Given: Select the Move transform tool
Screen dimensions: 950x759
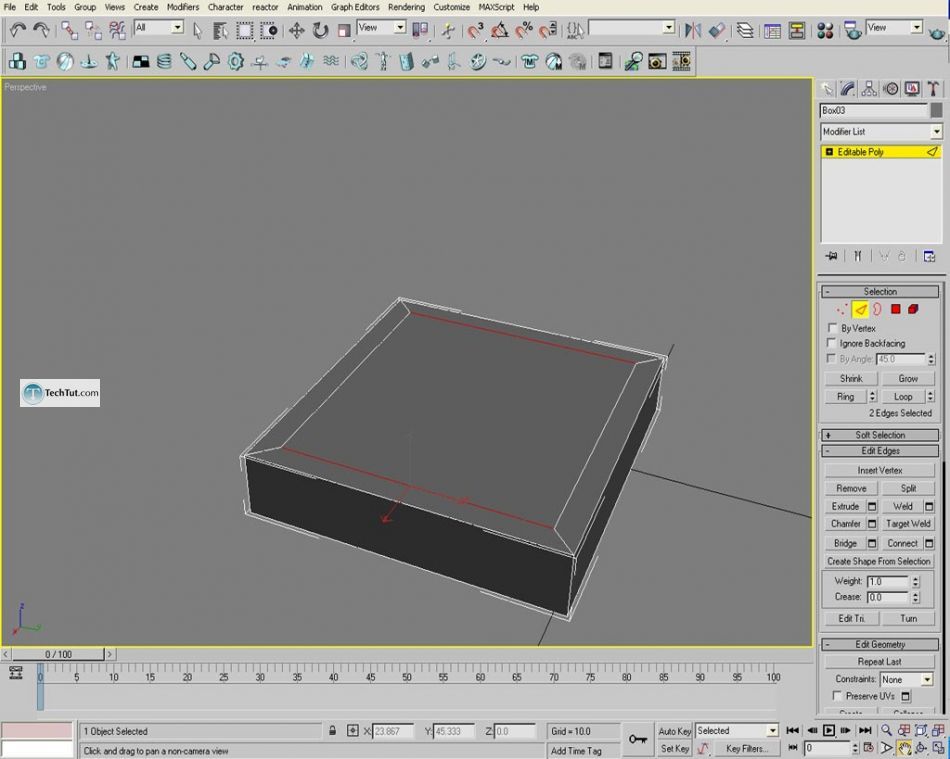Looking at the screenshot, I should 297,30.
